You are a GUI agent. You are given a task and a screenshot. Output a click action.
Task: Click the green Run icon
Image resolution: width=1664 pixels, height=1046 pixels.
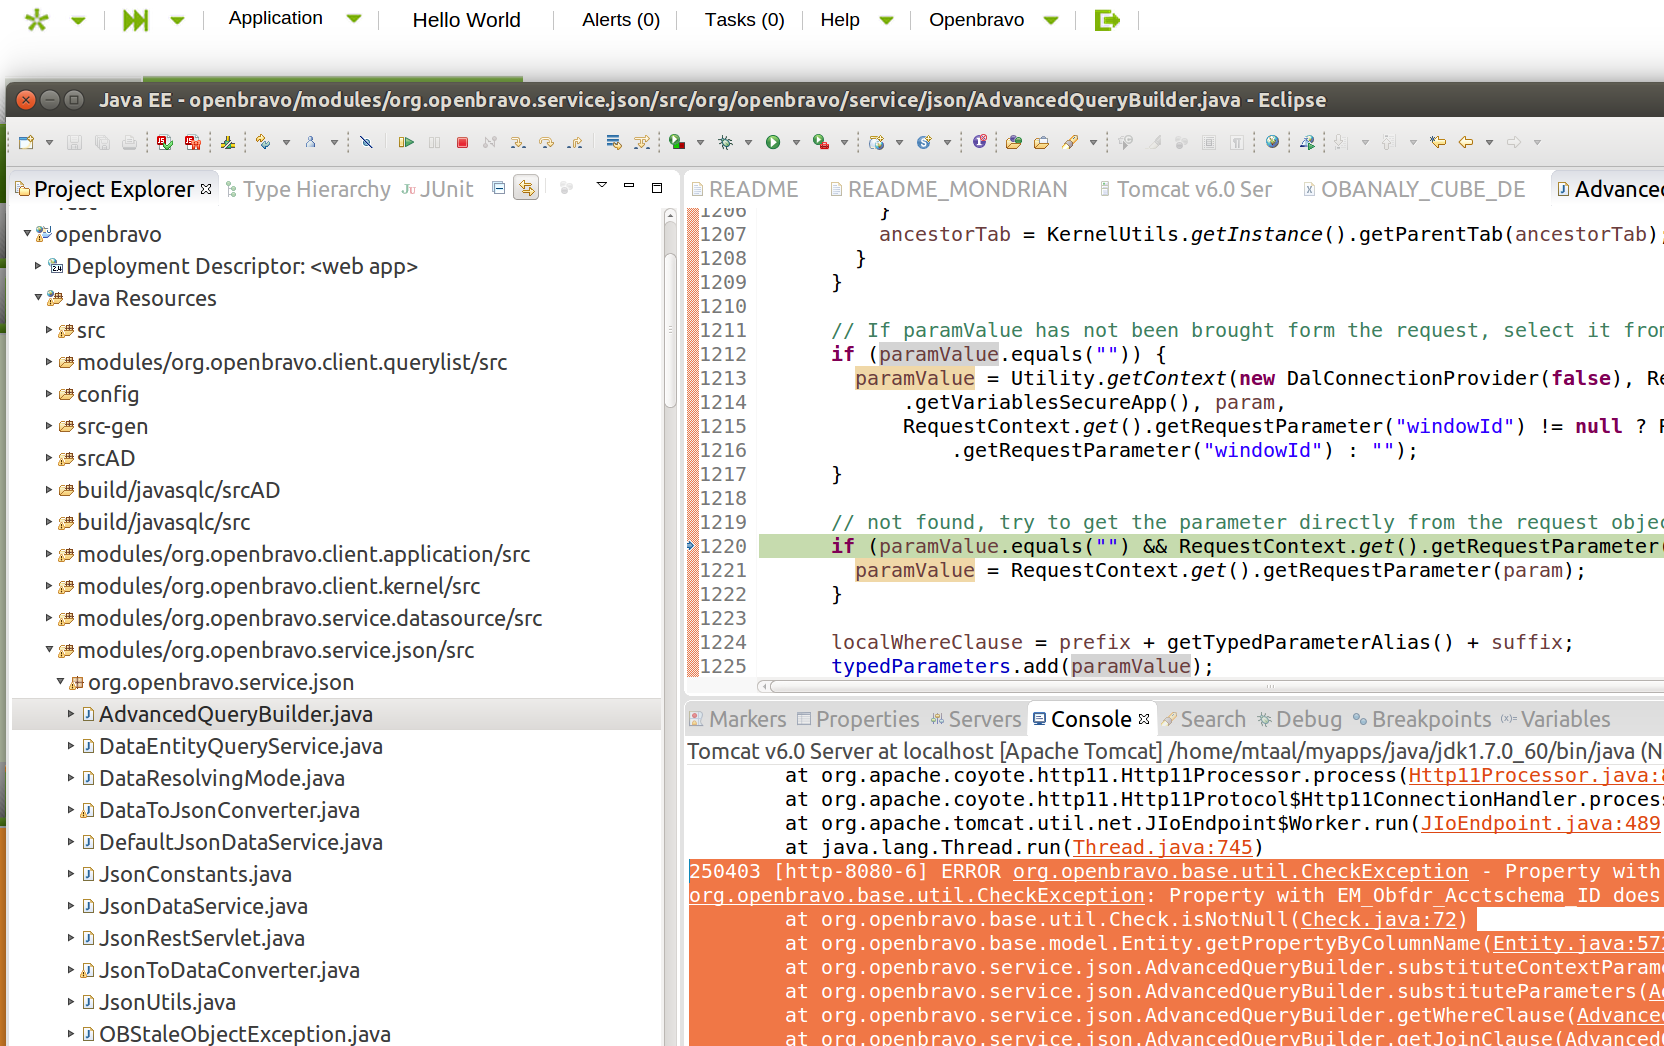click(773, 143)
